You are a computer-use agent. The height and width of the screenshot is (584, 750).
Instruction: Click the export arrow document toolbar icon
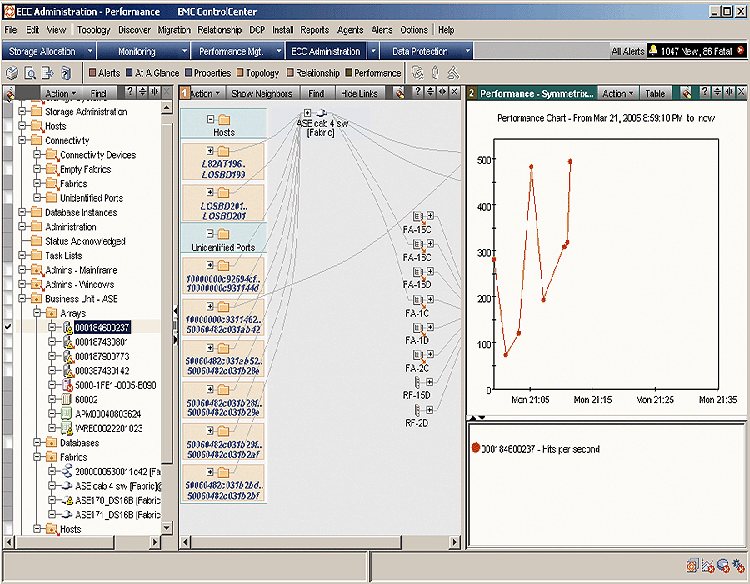[x=48, y=73]
